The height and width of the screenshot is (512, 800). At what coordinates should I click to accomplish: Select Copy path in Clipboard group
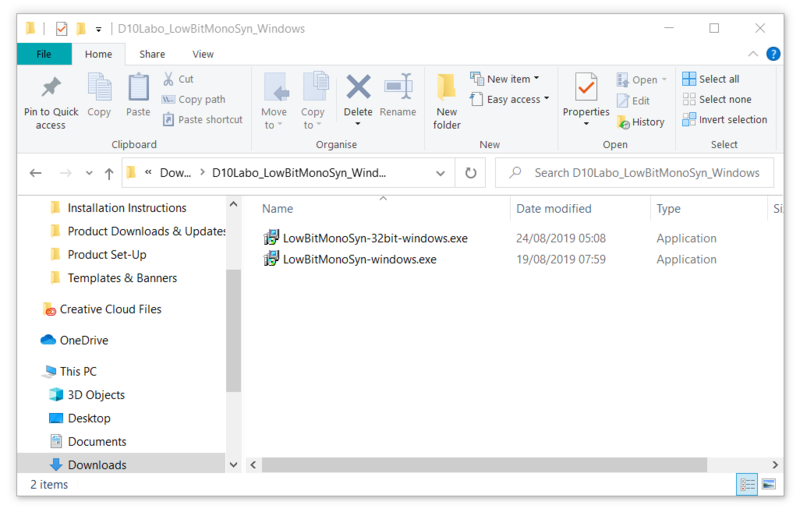coord(194,99)
